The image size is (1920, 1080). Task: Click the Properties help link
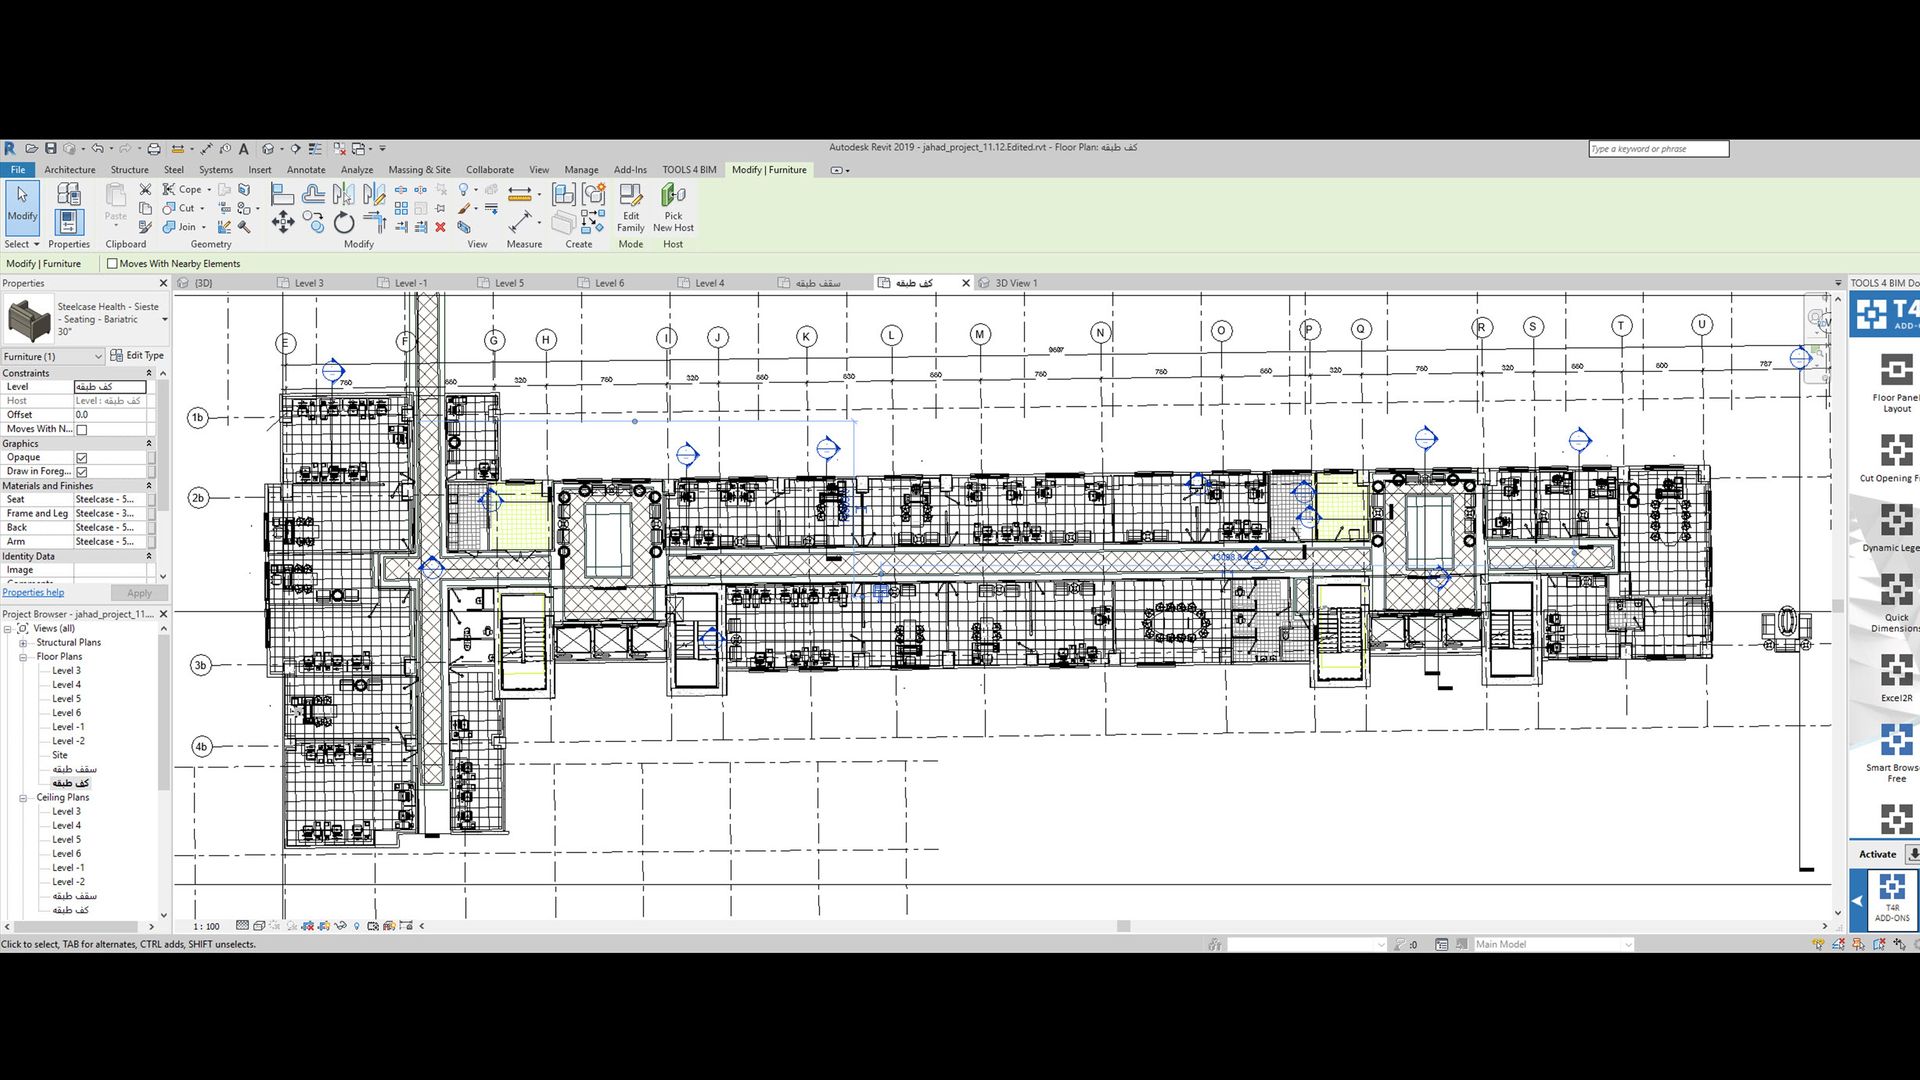[x=33, y=592]
